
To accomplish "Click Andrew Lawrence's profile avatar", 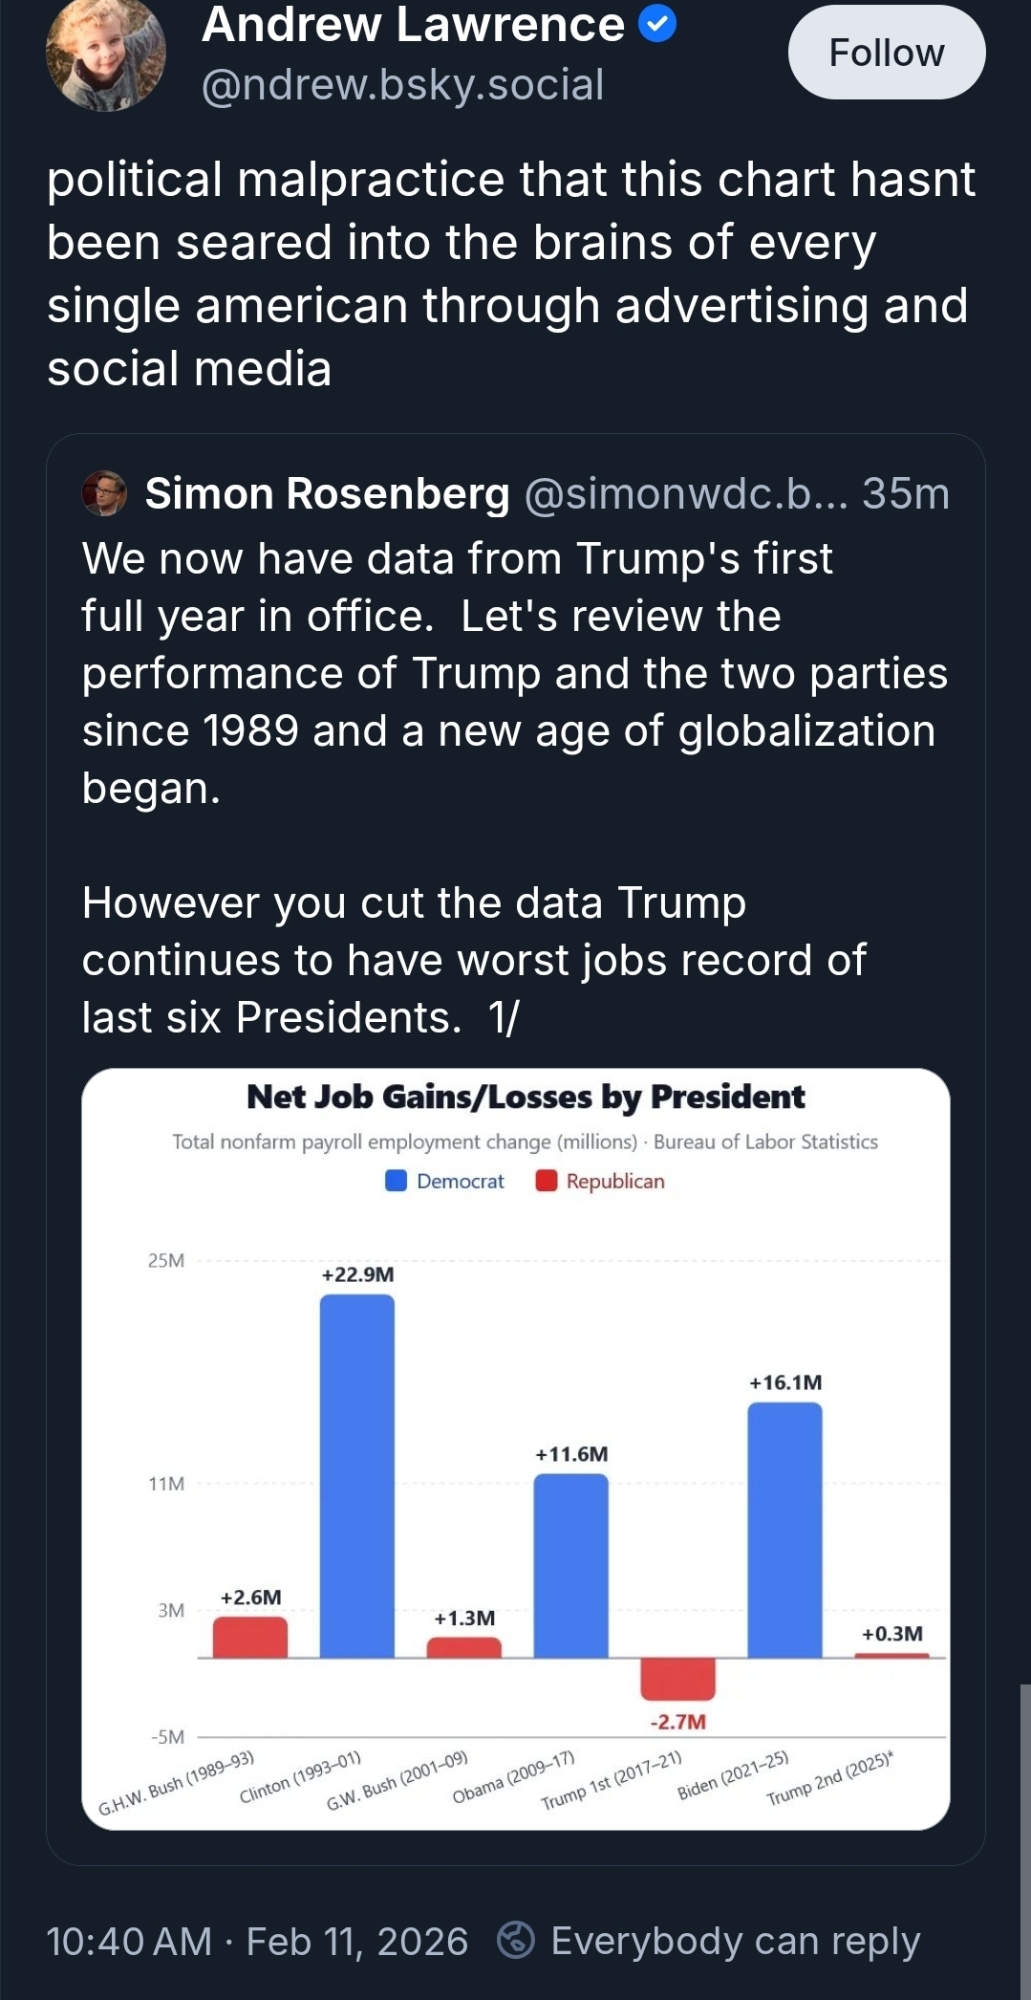I will click(106, 53).
